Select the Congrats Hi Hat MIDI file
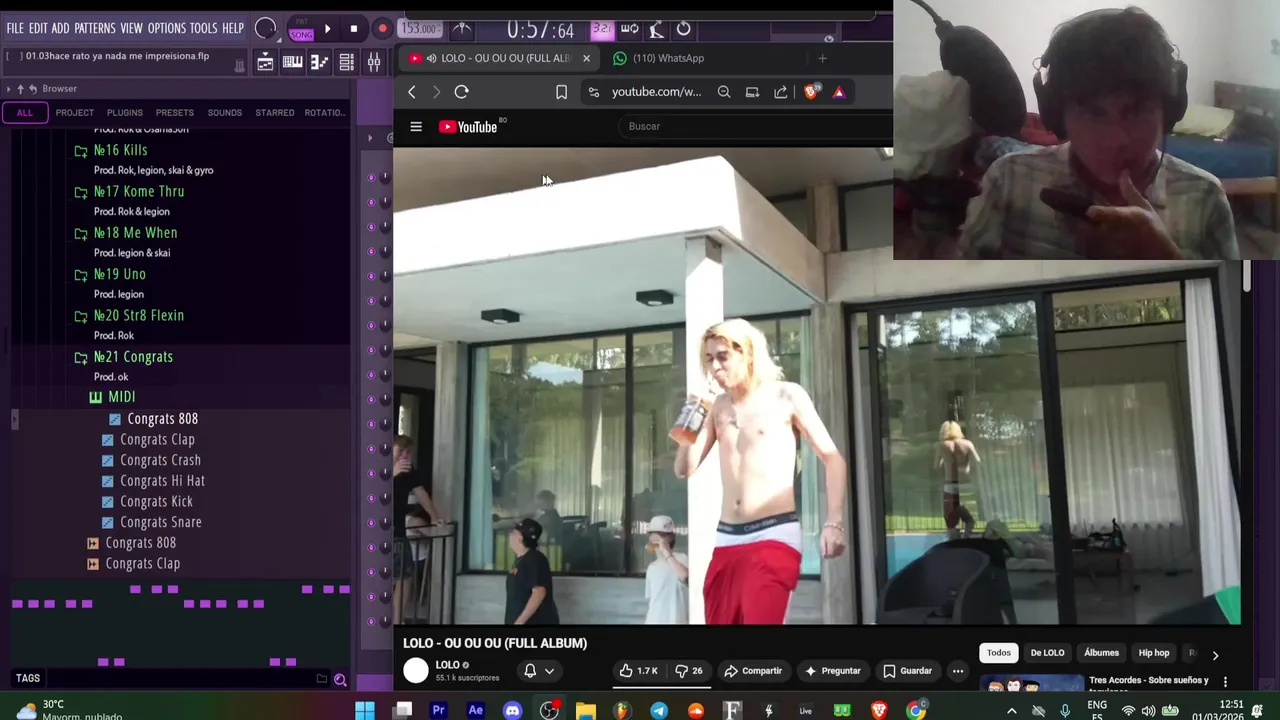This screenshot has height=720, width=1280. (153, 481)
